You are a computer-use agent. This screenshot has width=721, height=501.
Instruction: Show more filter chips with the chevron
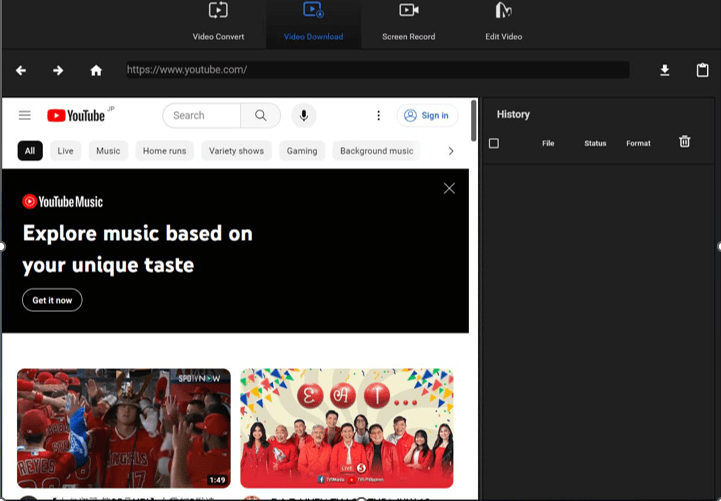click(x=451, y=151)
